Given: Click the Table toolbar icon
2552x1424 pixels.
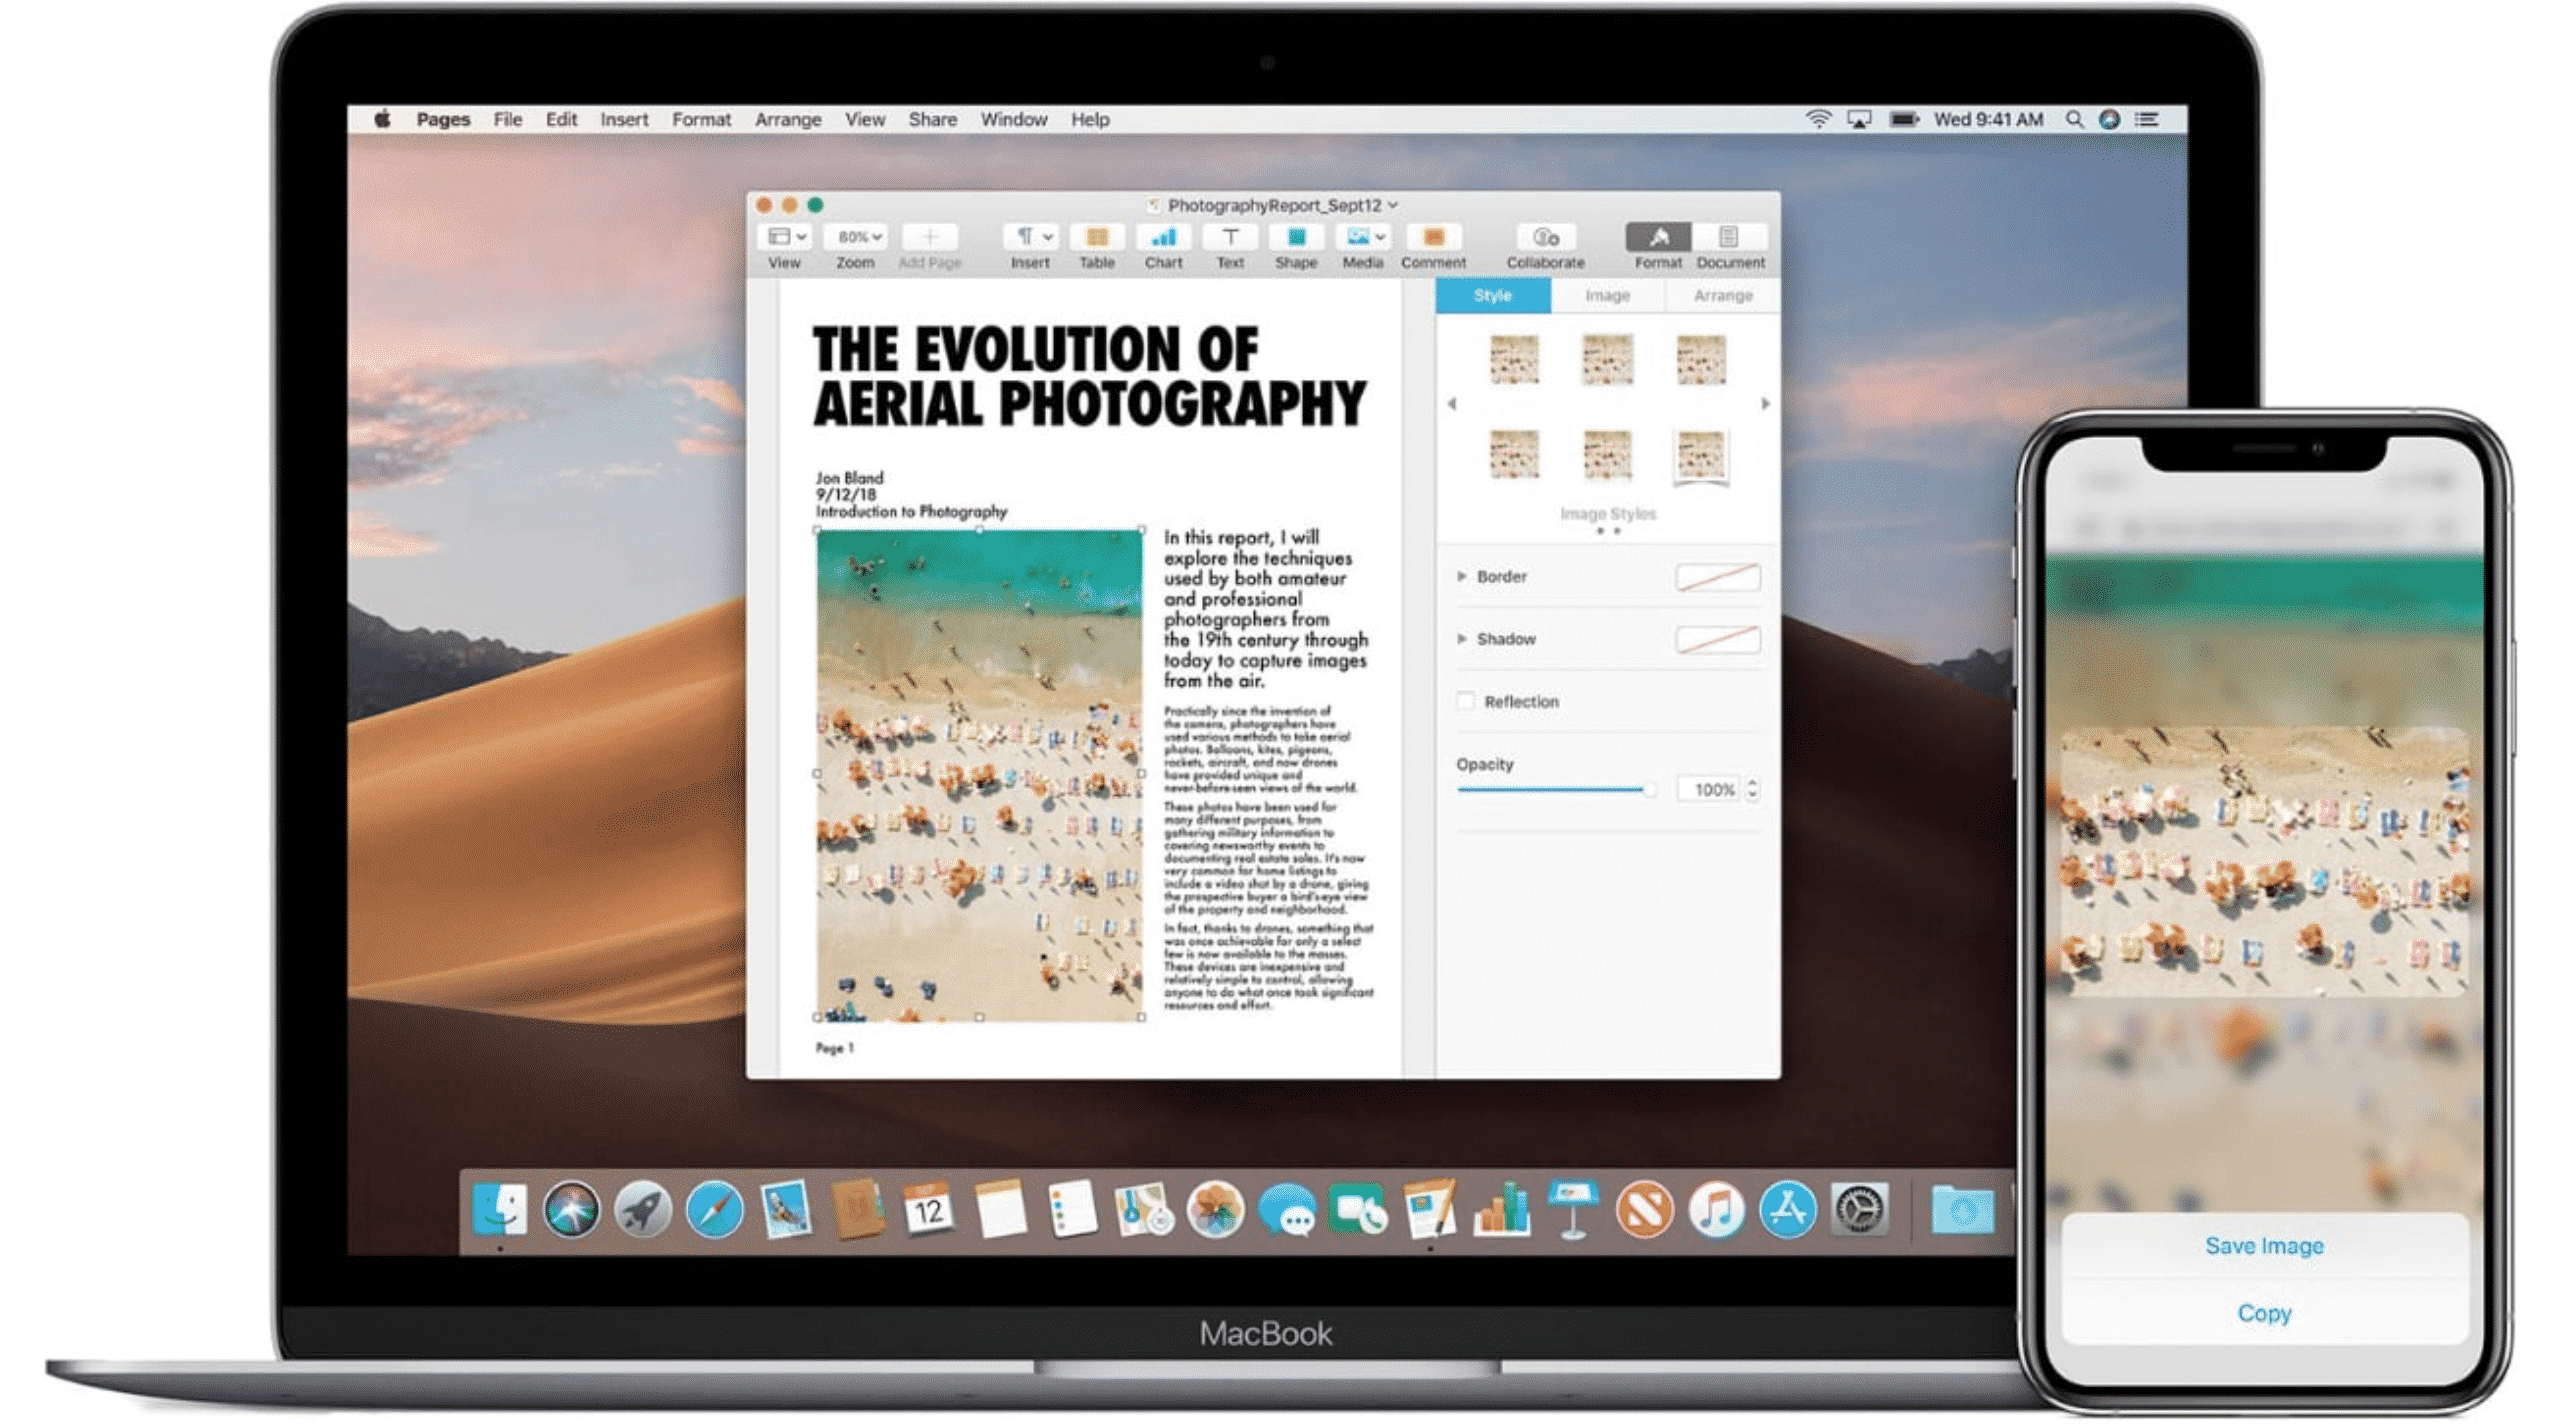Looking at the screenshot, I should click(x=1096, y=238).
